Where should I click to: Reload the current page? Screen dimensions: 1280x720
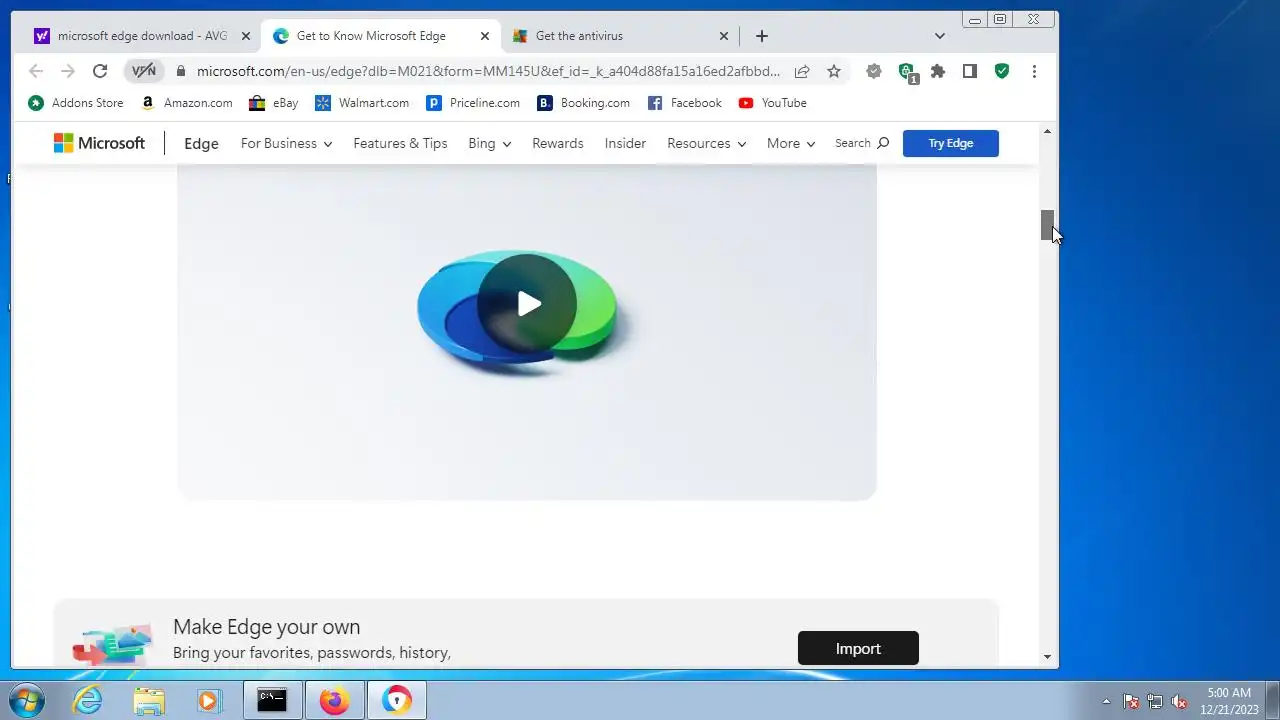[100, 71]
